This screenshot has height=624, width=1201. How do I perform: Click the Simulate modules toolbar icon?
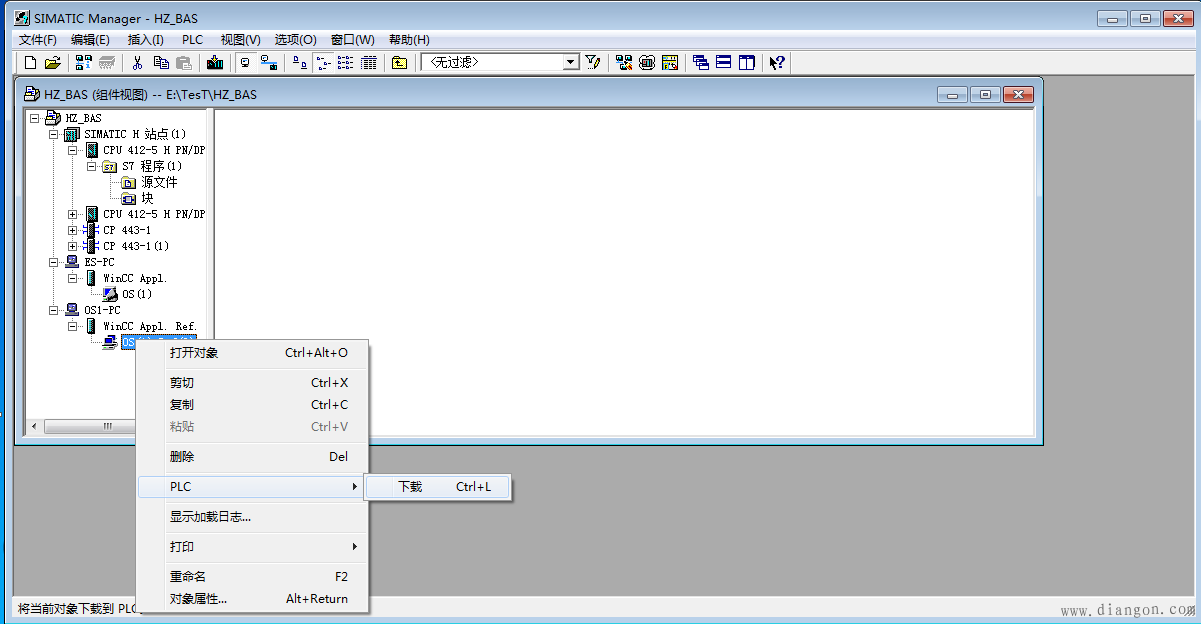click(647, 62)
